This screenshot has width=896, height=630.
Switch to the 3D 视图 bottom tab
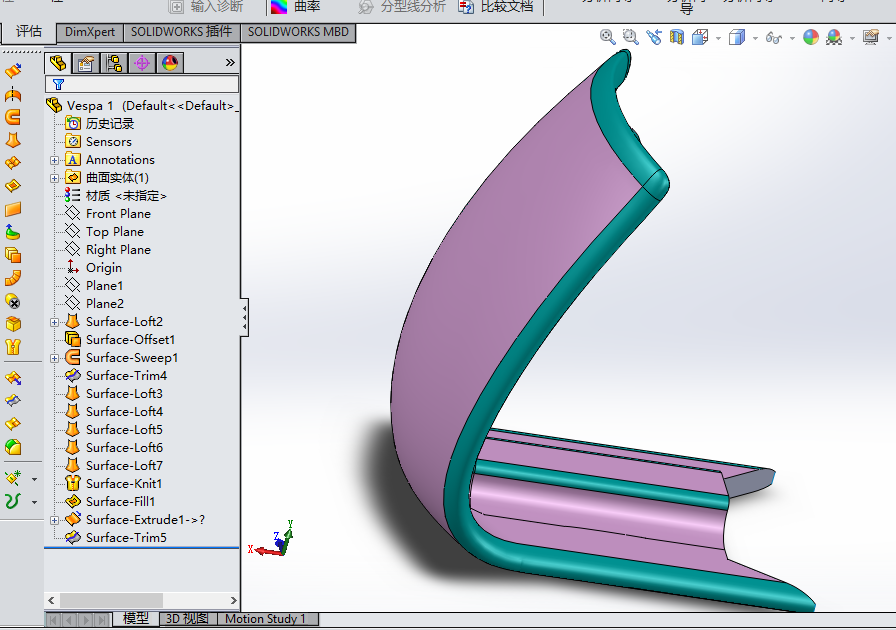[x=187, y=619]
